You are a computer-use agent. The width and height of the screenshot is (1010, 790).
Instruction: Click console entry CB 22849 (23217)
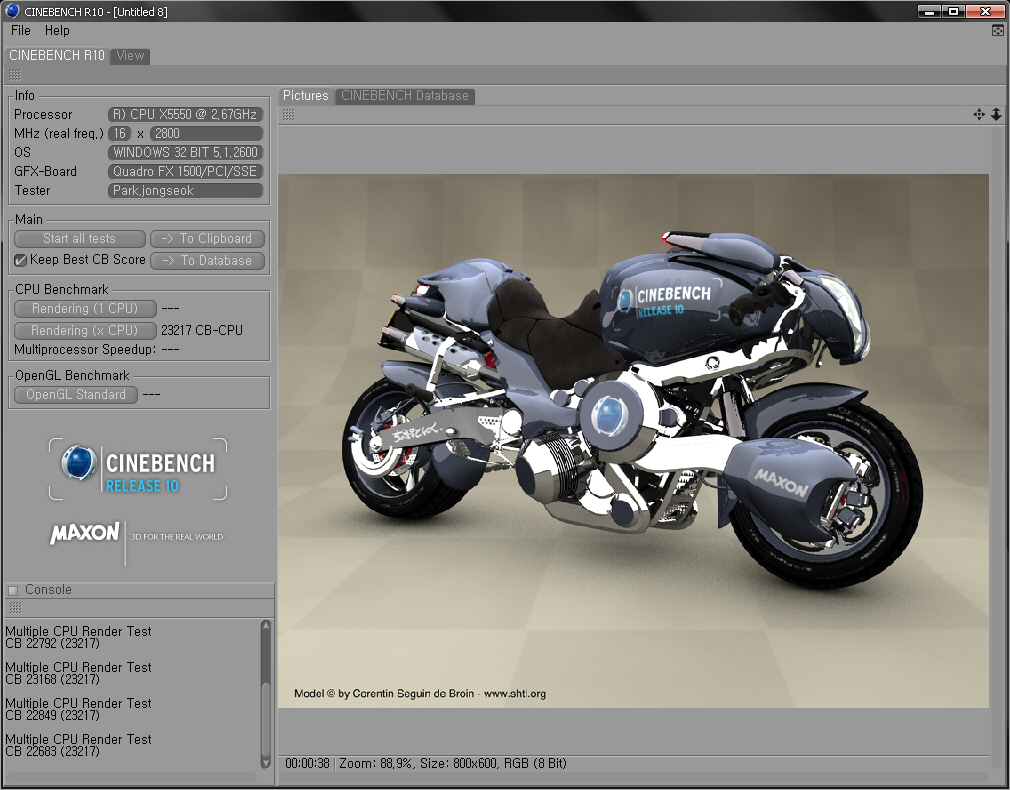point(52,716)
